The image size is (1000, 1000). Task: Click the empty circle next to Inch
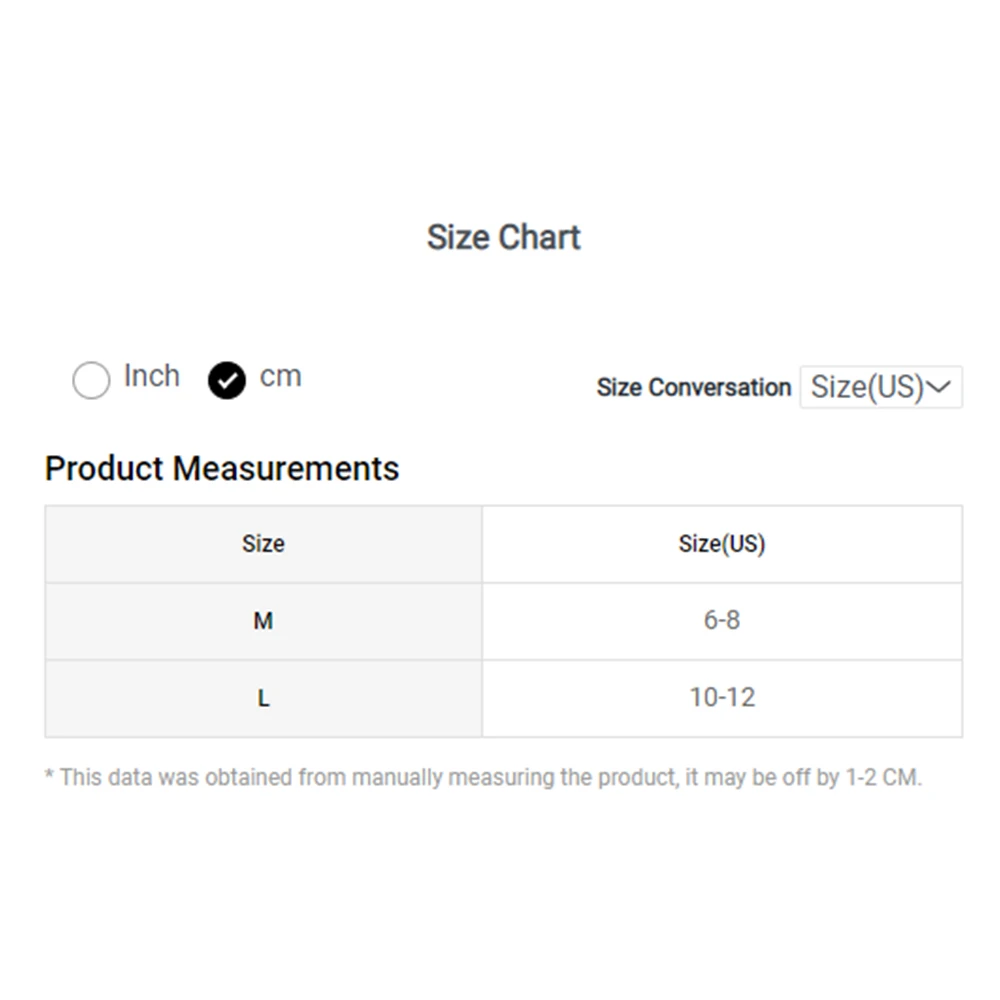91,380
